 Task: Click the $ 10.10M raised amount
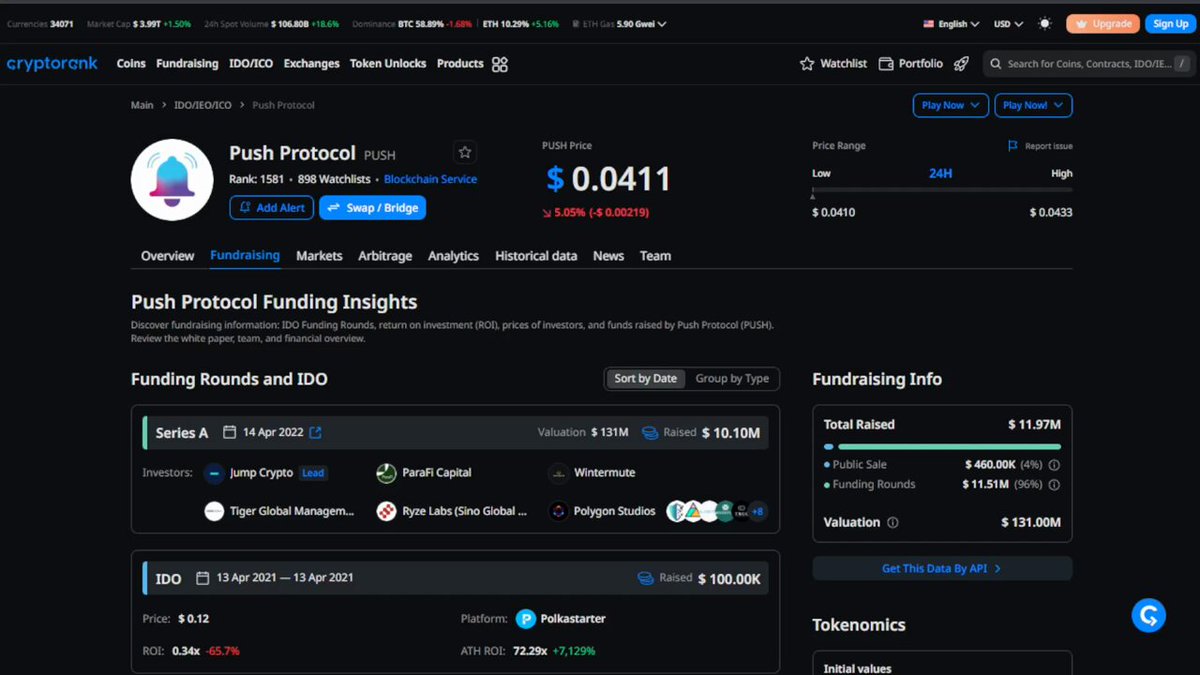tap(731, 433)
